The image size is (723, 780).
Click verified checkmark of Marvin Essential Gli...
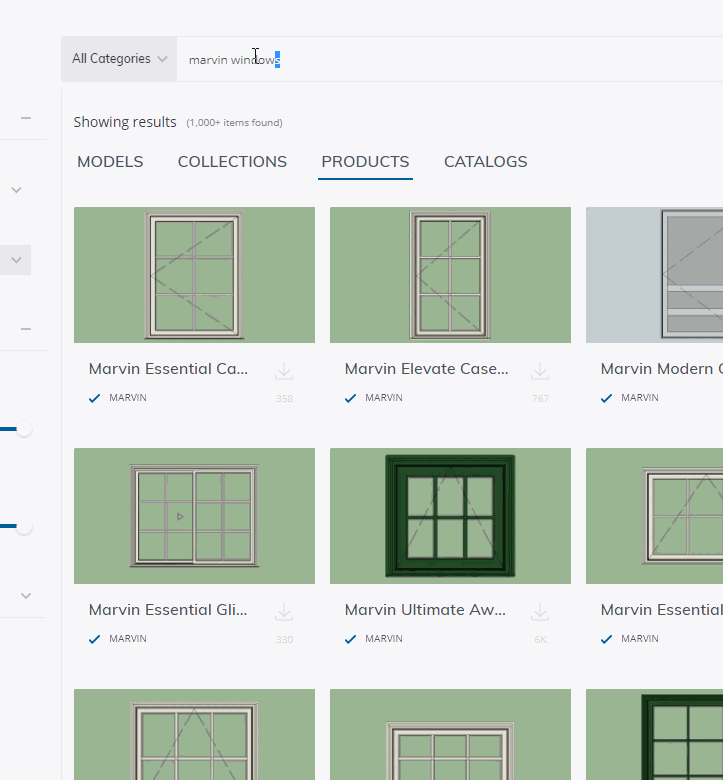(x=95, y=639)
